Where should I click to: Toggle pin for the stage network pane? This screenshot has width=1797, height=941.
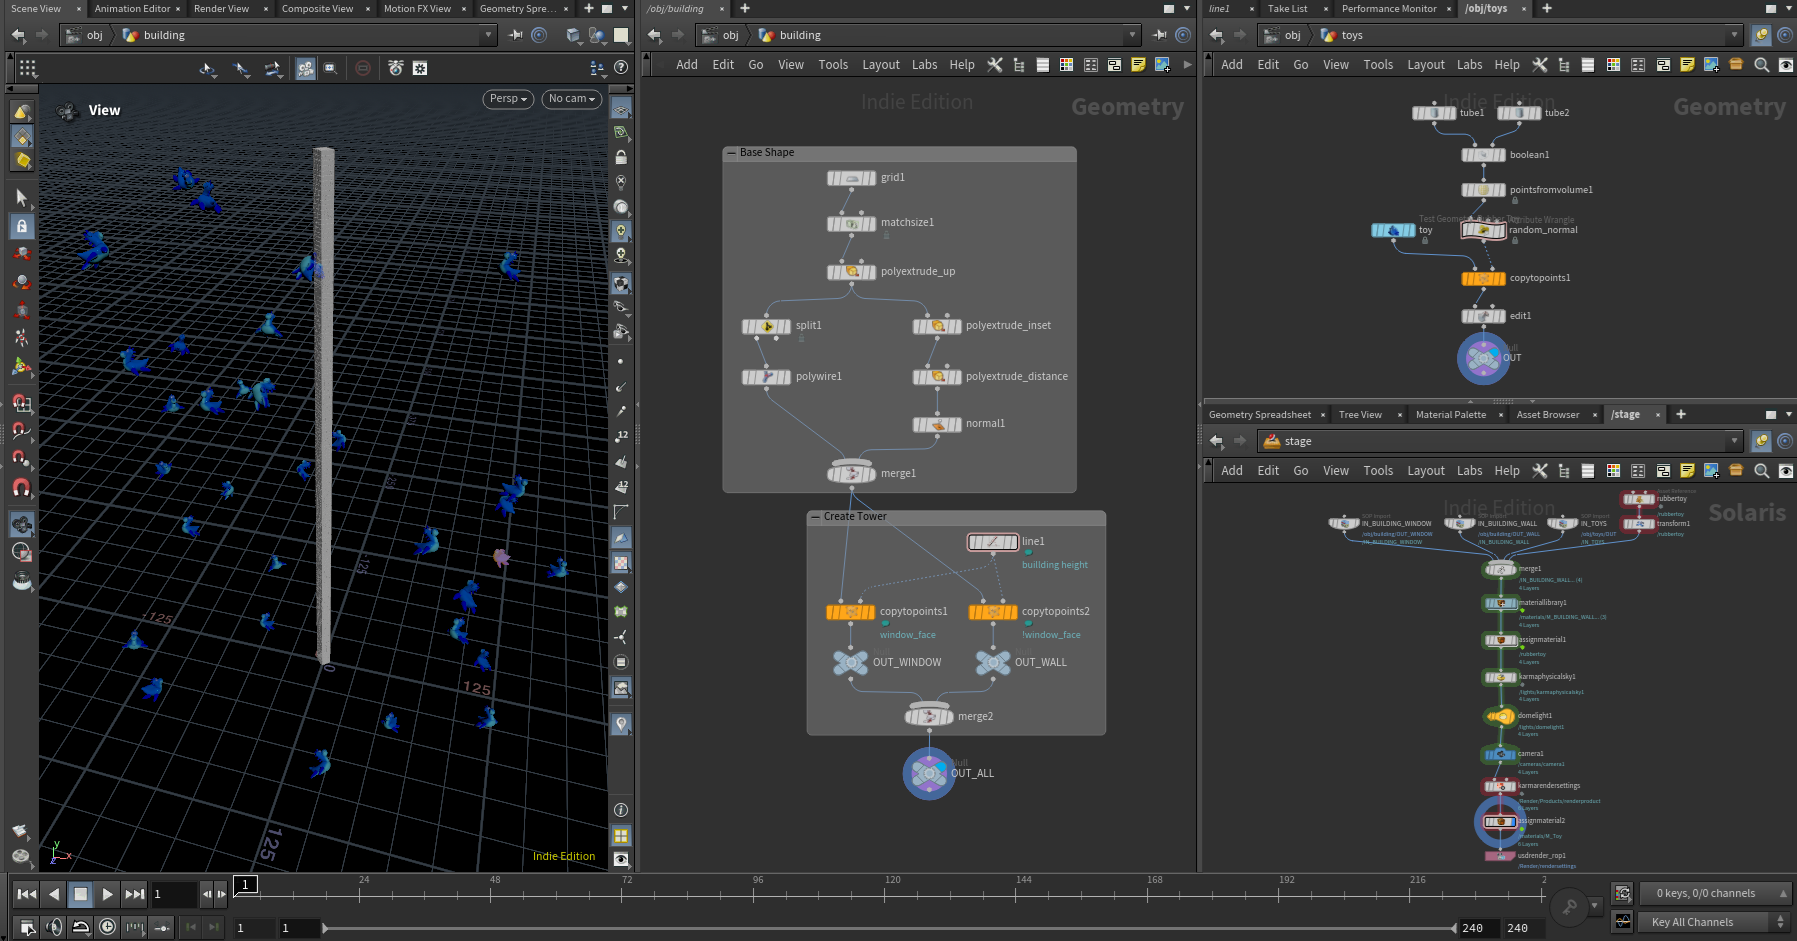1761,441
